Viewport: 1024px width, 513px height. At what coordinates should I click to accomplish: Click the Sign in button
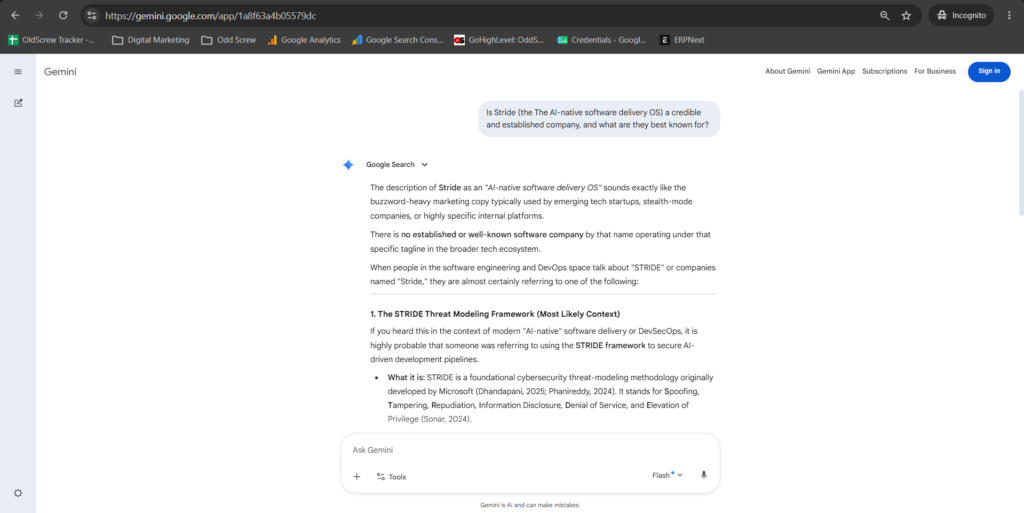[x=989, y=71]
